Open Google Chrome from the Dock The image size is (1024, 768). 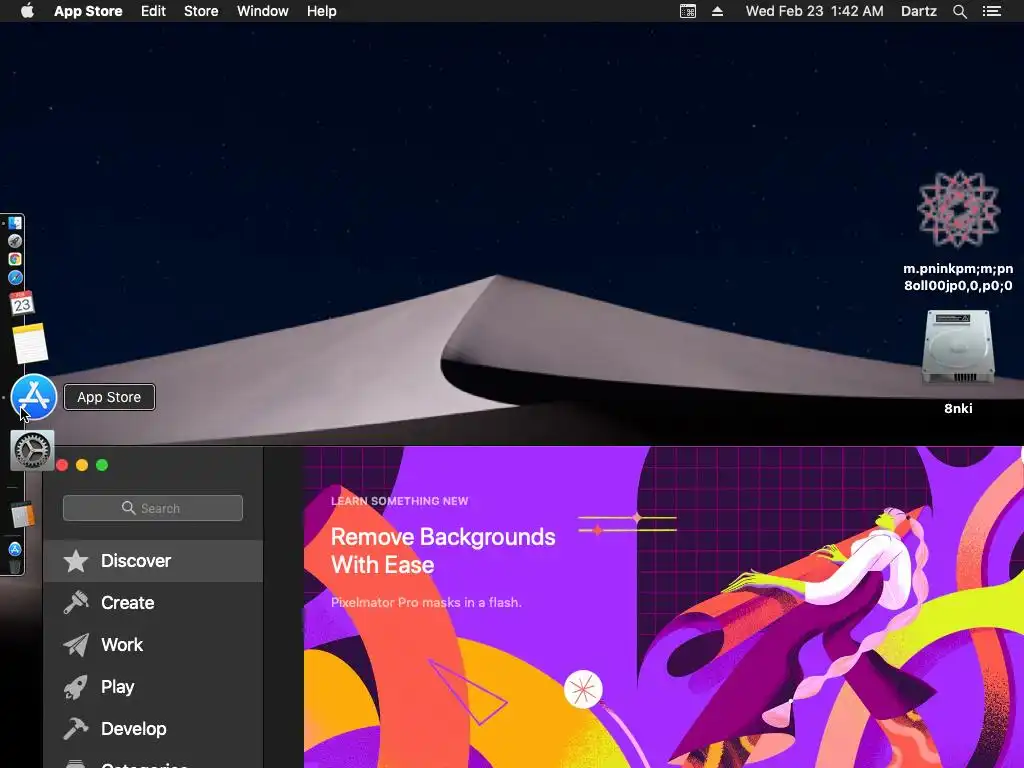pyautogui.click(x=15, y=259)
